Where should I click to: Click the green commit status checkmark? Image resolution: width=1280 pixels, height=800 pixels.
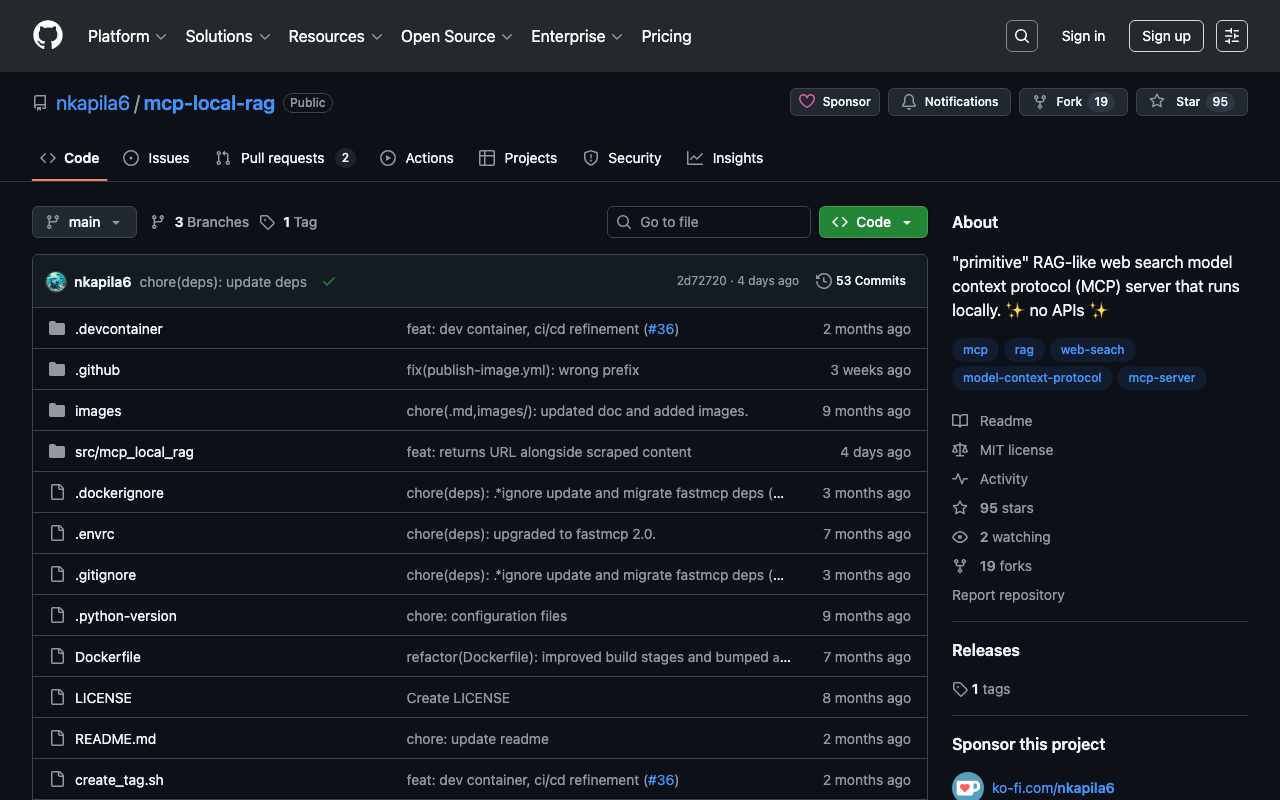pos(328,282)
